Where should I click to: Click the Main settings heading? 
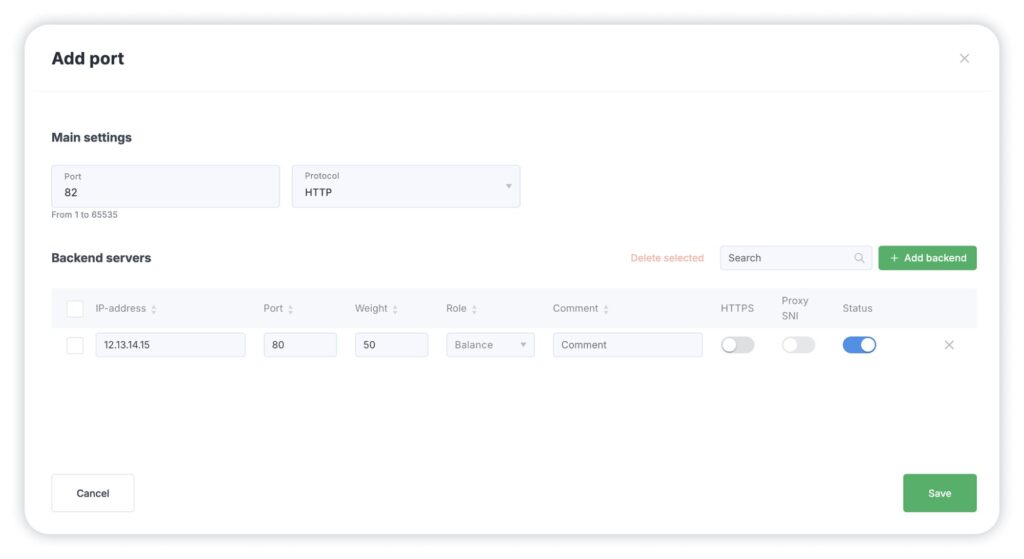coord(91,137)
